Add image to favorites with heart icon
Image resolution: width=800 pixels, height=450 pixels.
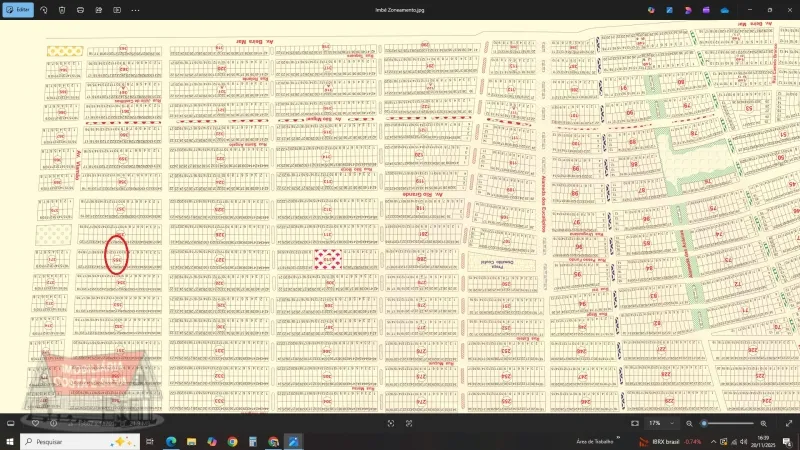(x=35, y=423)
